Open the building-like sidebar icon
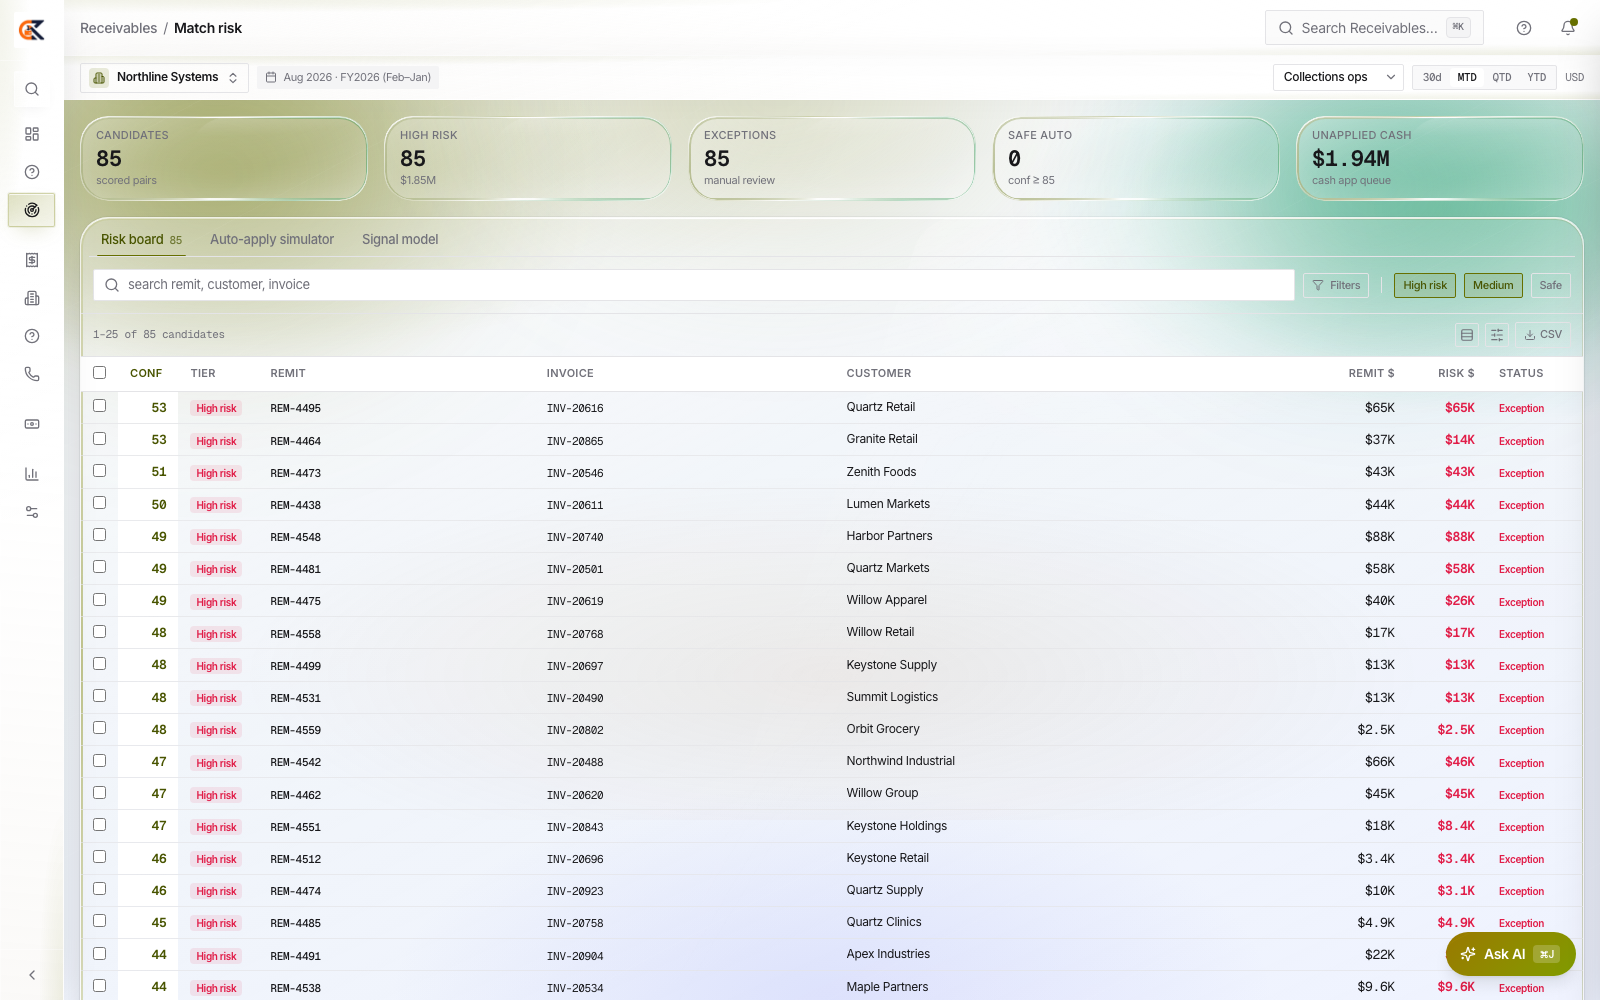 coord(32,298)
